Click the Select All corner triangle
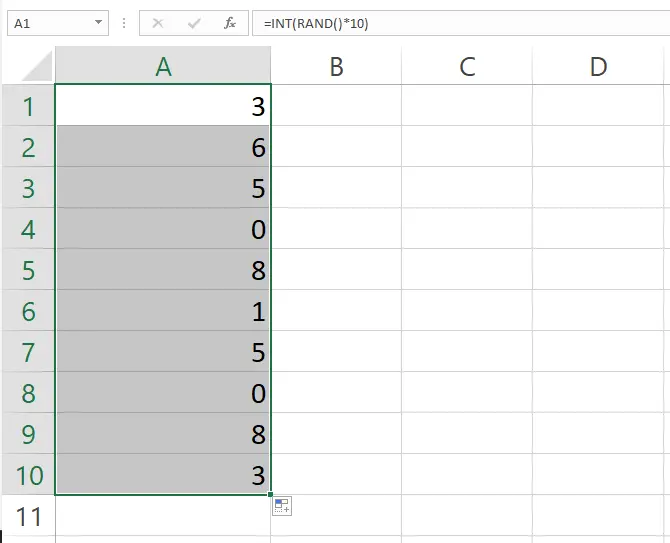This screenshot has width=670, height=543. point(37,66)
